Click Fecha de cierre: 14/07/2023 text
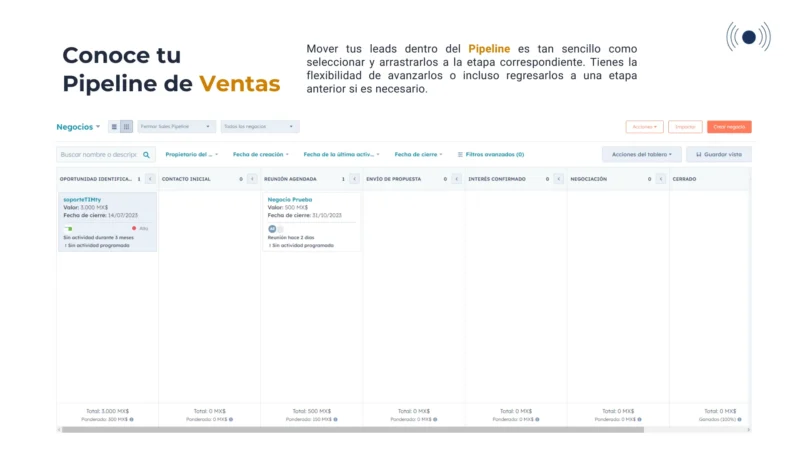Screen dimensions: 800x450 [101, 215]
